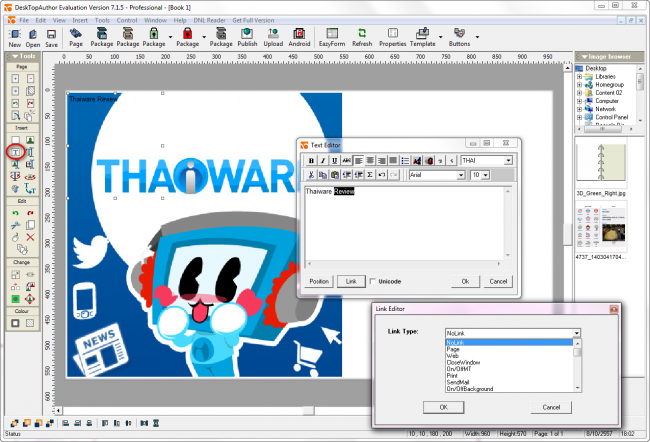The height and width of the screenshot is (442, 650).
Task: Click the Publish toolbar icon
Action: 247,37
